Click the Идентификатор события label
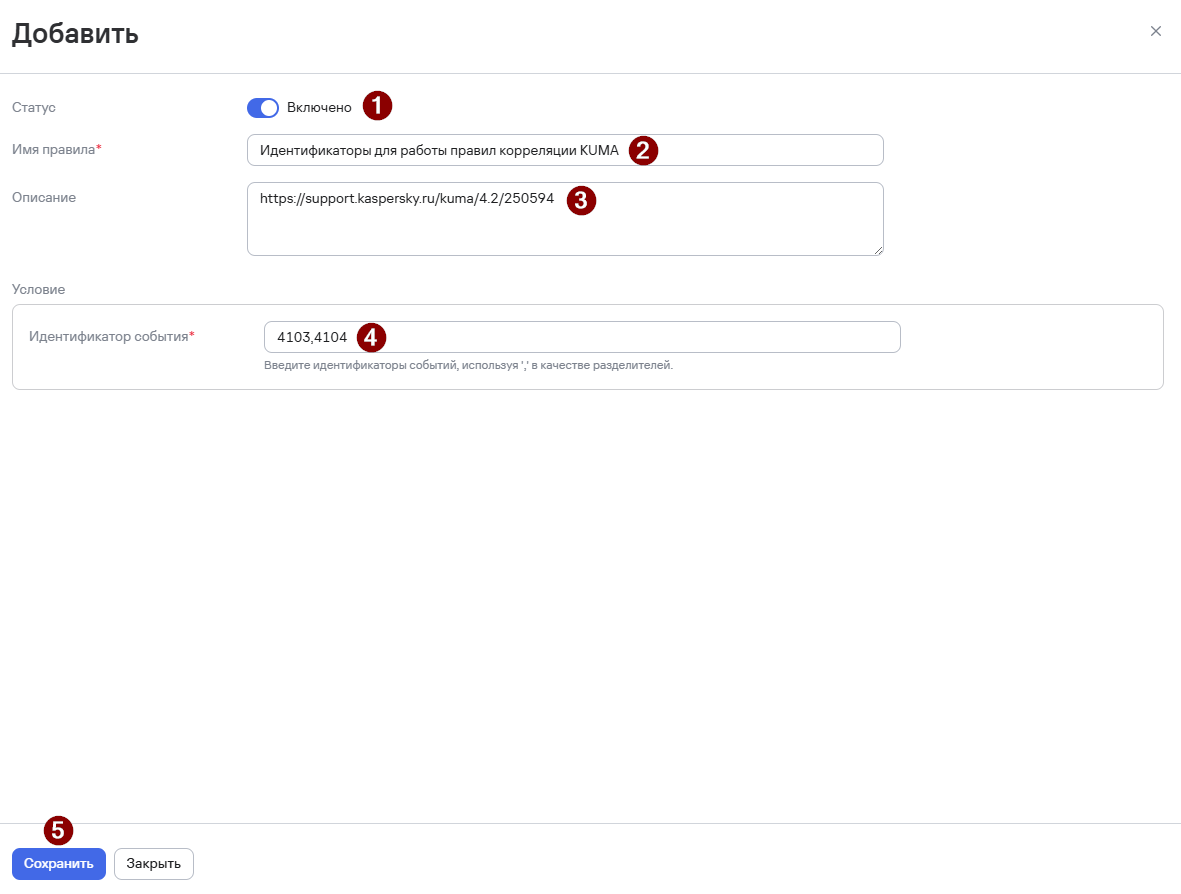 coord(111,337)
